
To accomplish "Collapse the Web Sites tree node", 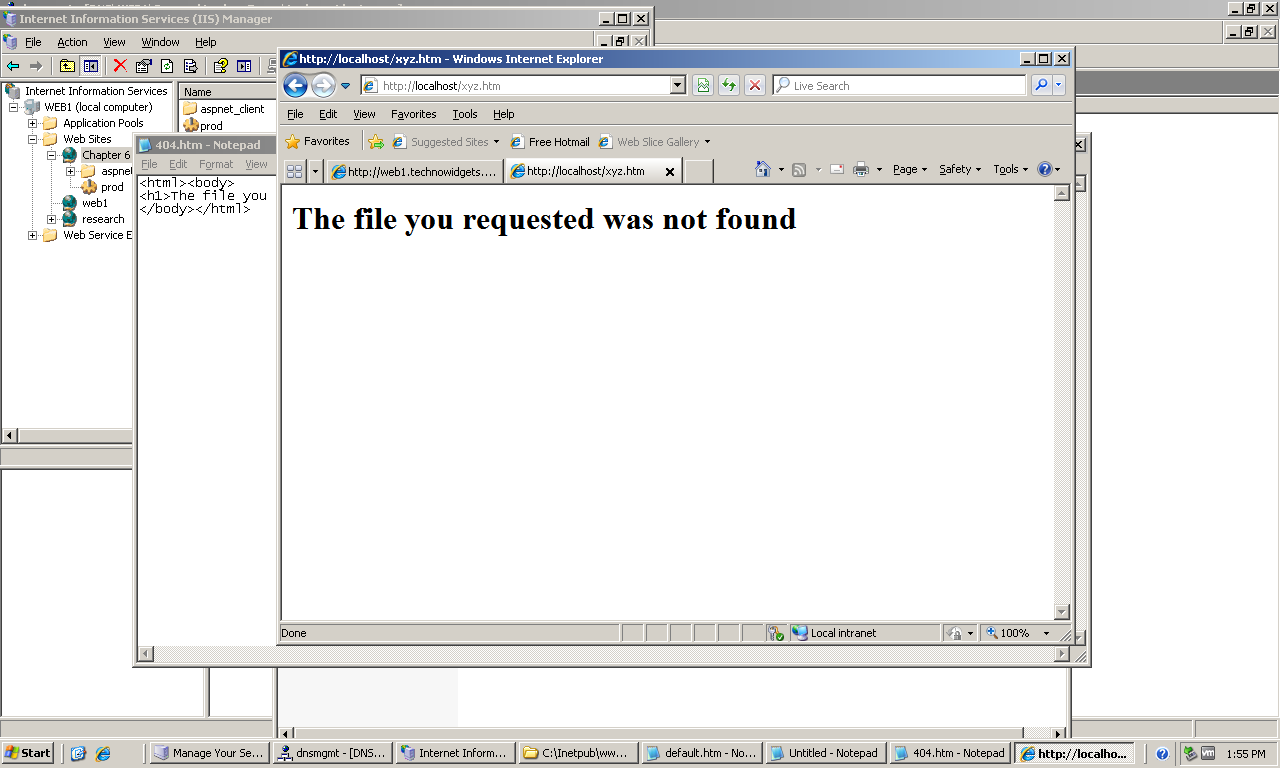I will click(33, 139).
